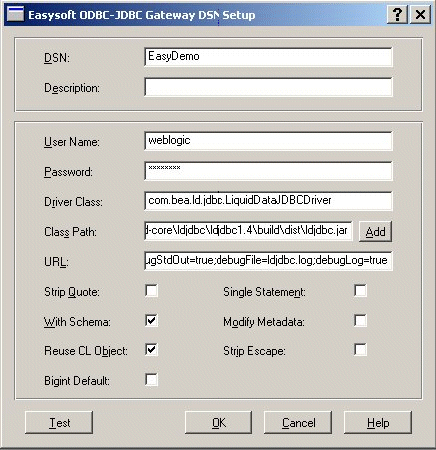Click the URL field
This screenshot has height=450, width=436.
coord(268,261)
